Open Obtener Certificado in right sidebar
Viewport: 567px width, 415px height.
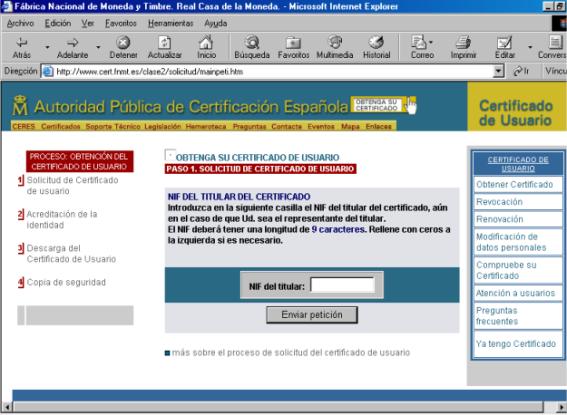(x=514, y=184)
